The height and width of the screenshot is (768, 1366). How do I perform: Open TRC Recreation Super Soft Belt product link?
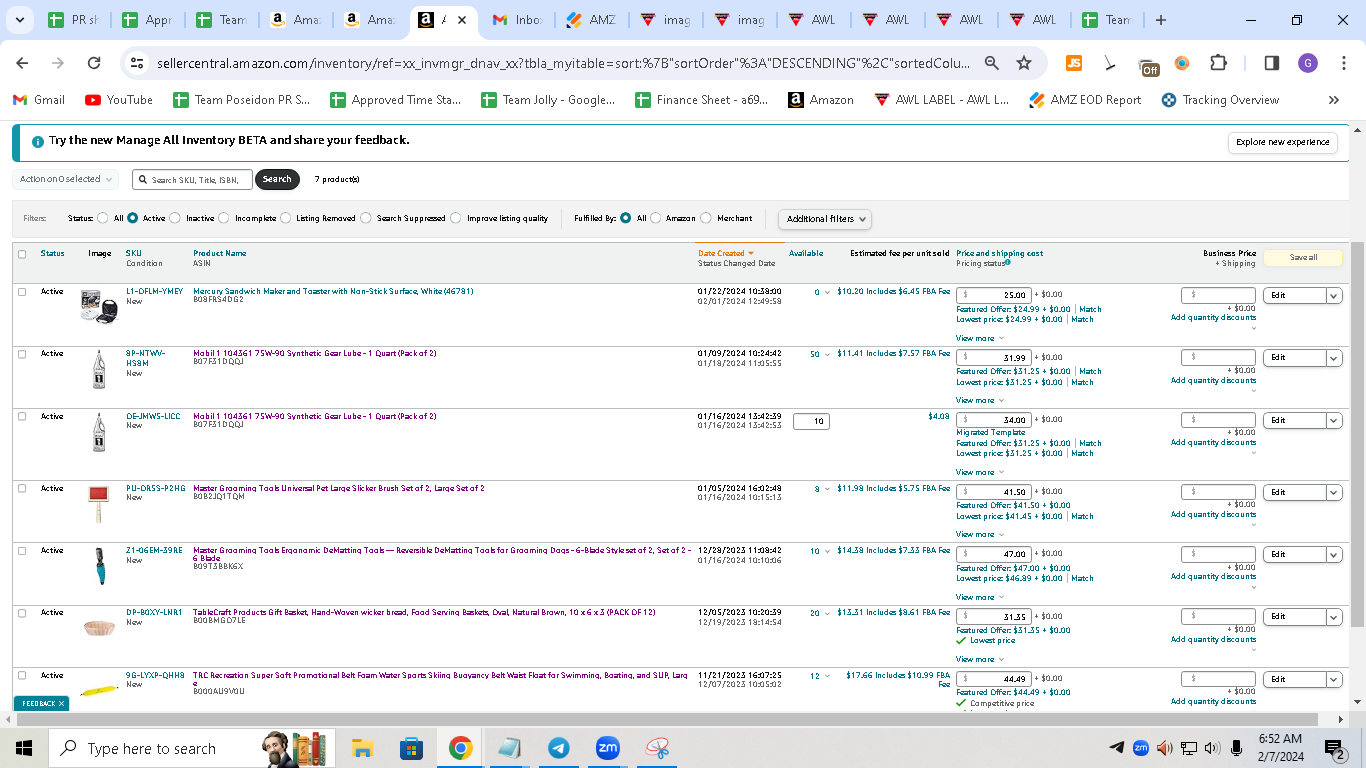coord(441,680)
